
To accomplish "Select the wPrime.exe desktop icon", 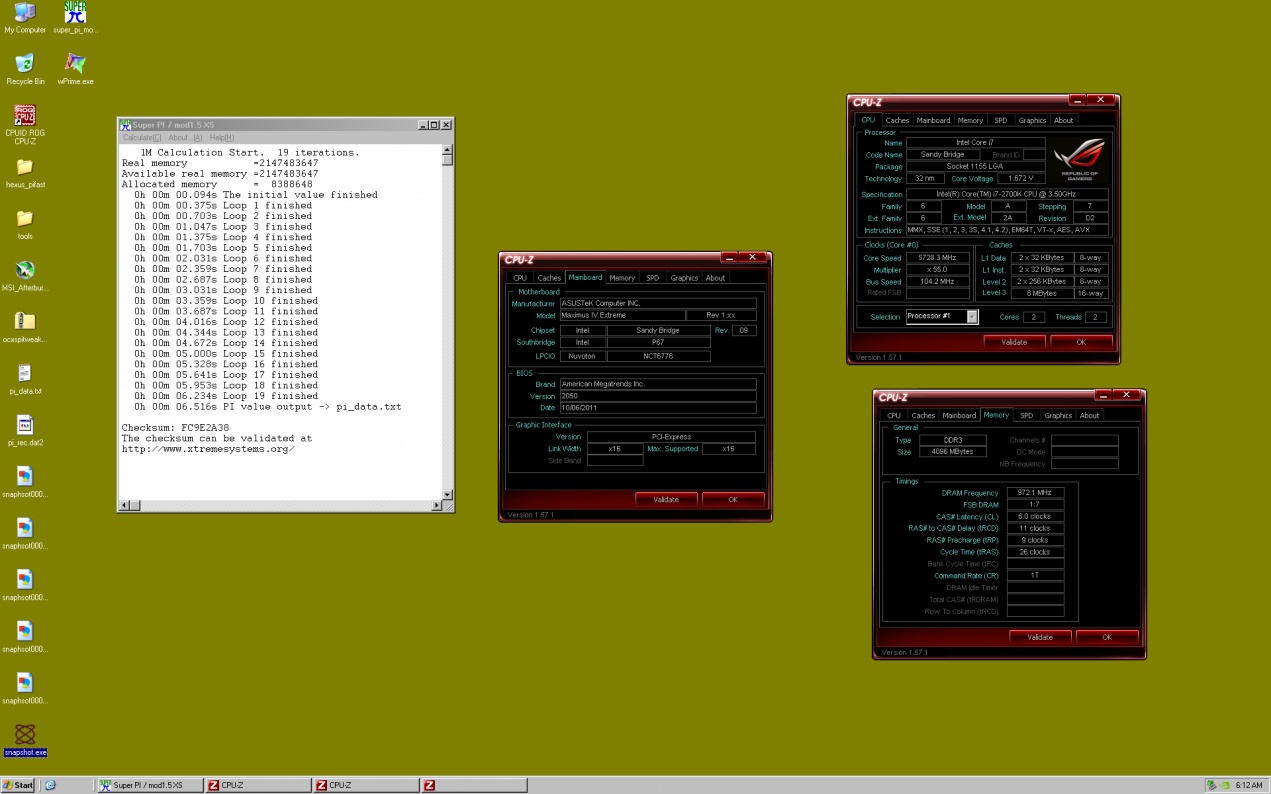I will coord(75,64).
